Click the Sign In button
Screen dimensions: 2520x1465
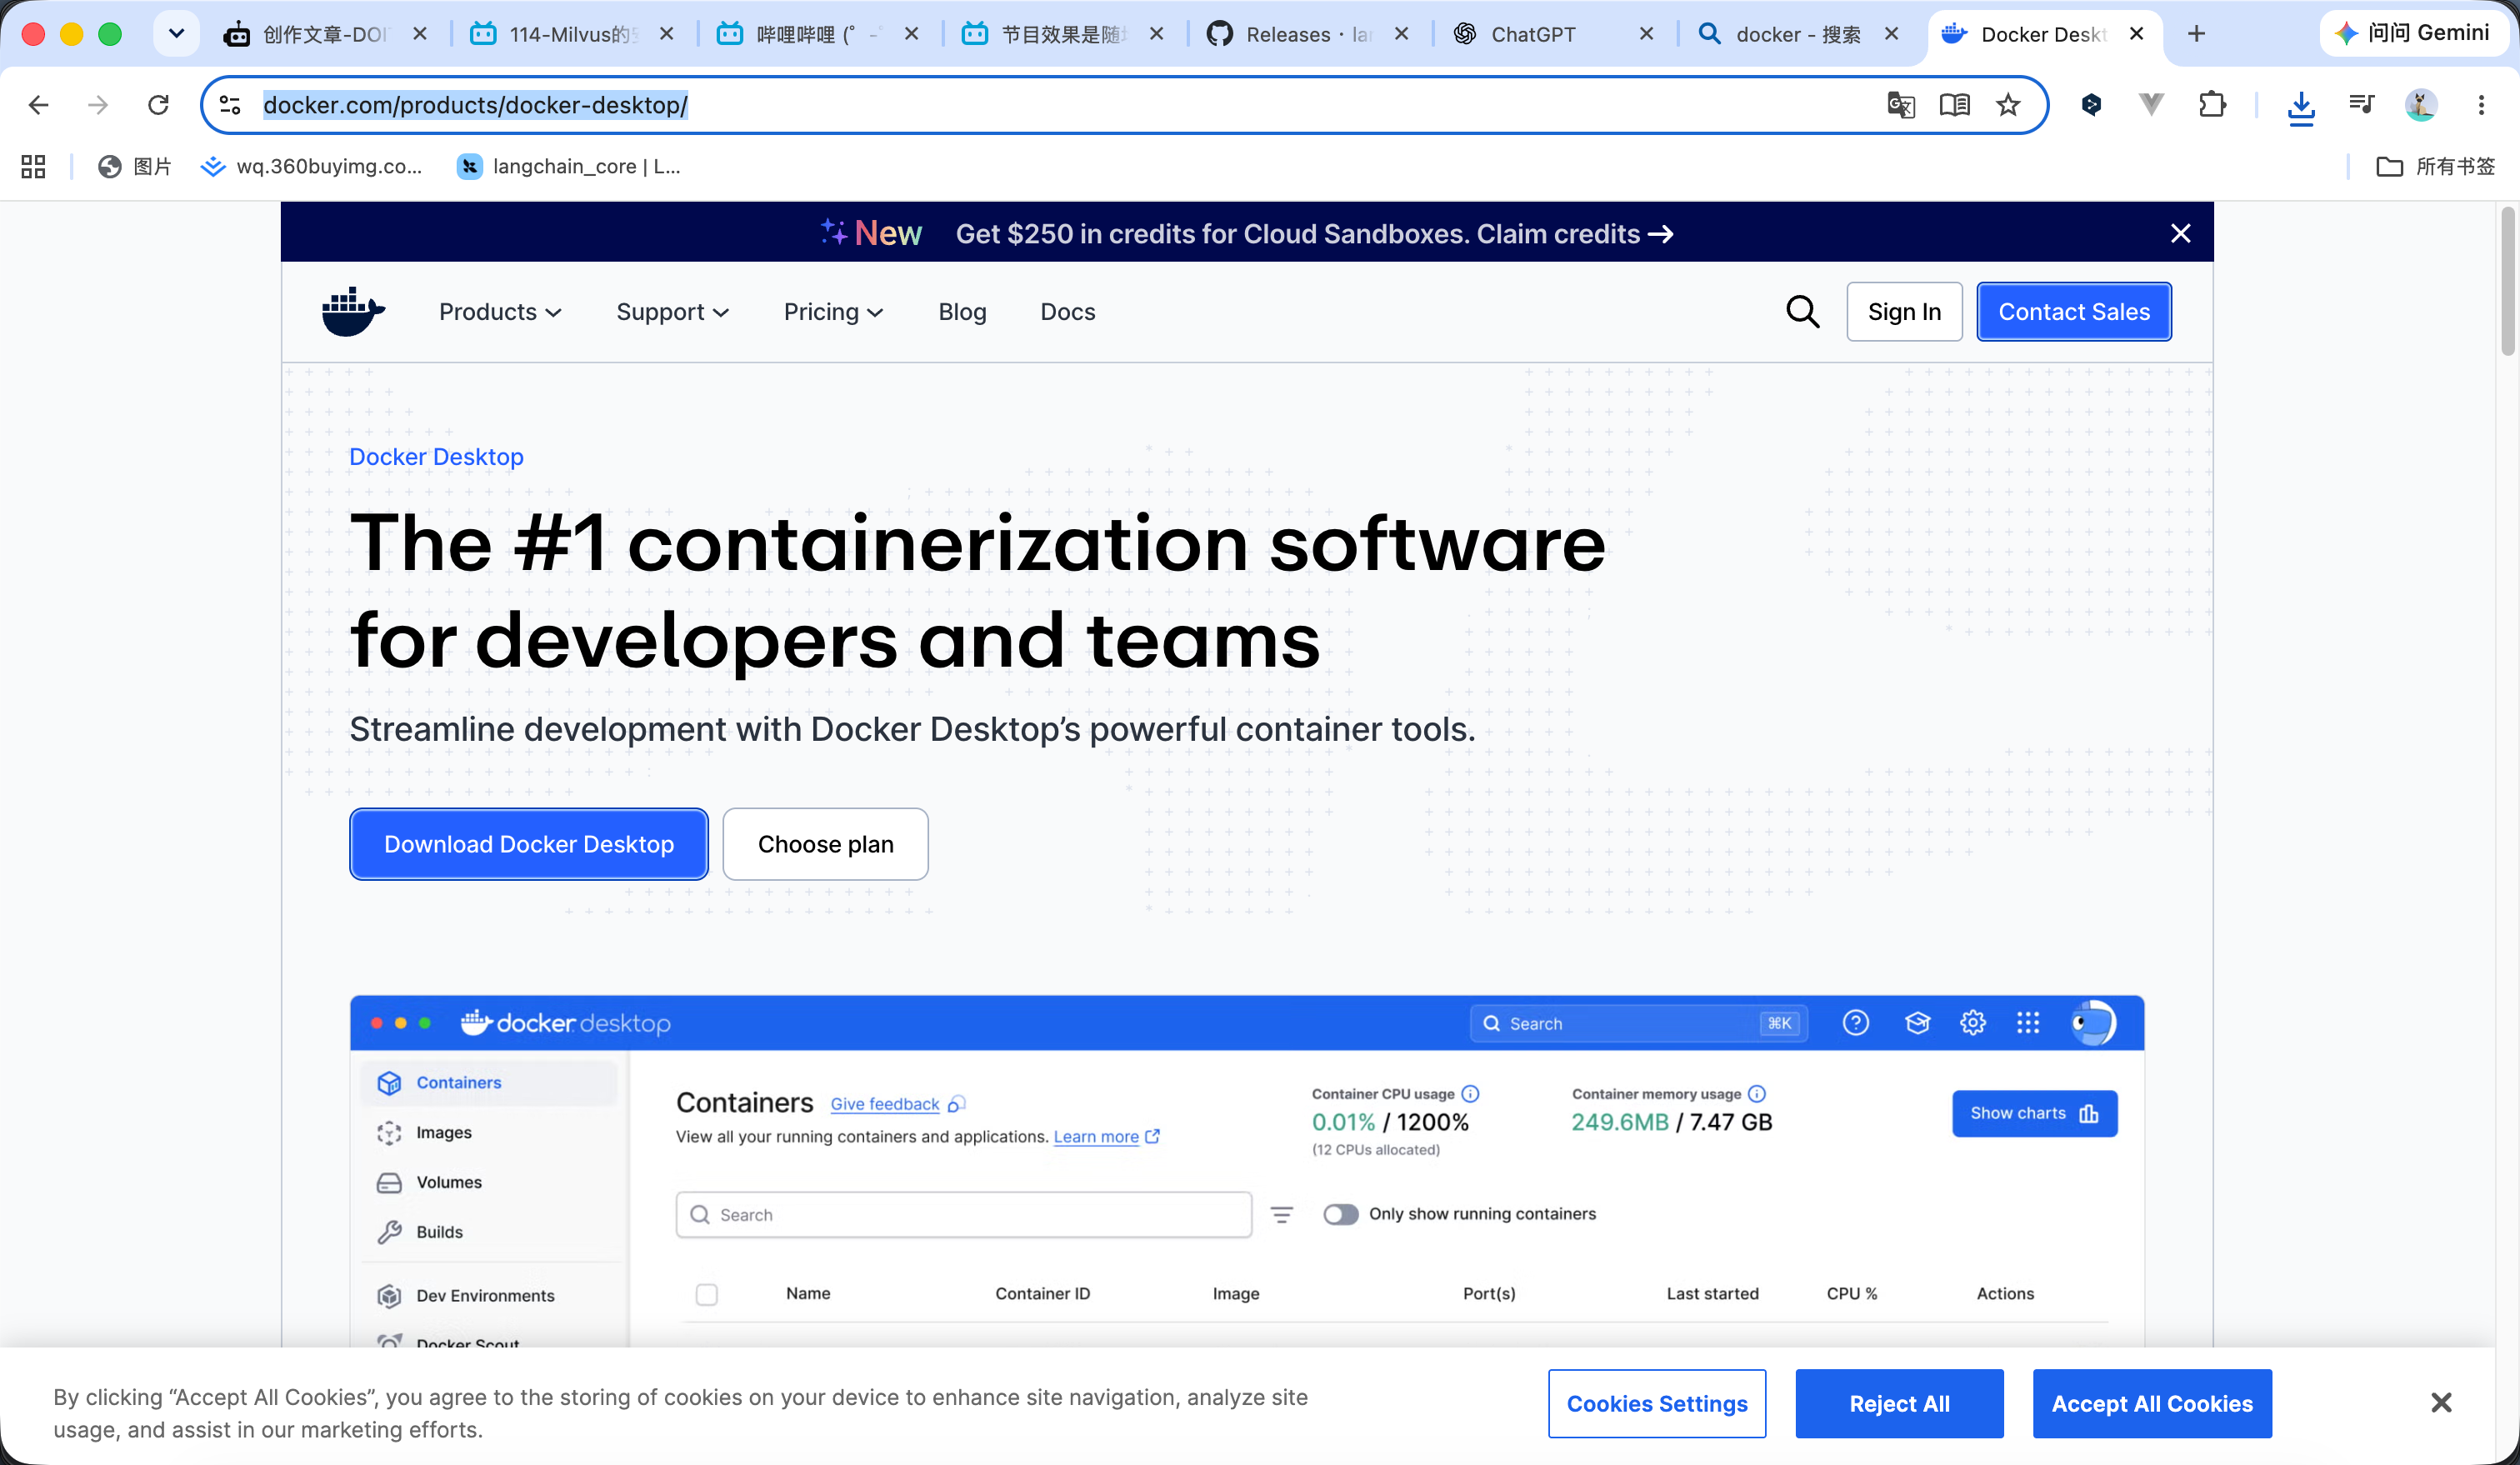pyautogui.click(x=1904, y=312)
